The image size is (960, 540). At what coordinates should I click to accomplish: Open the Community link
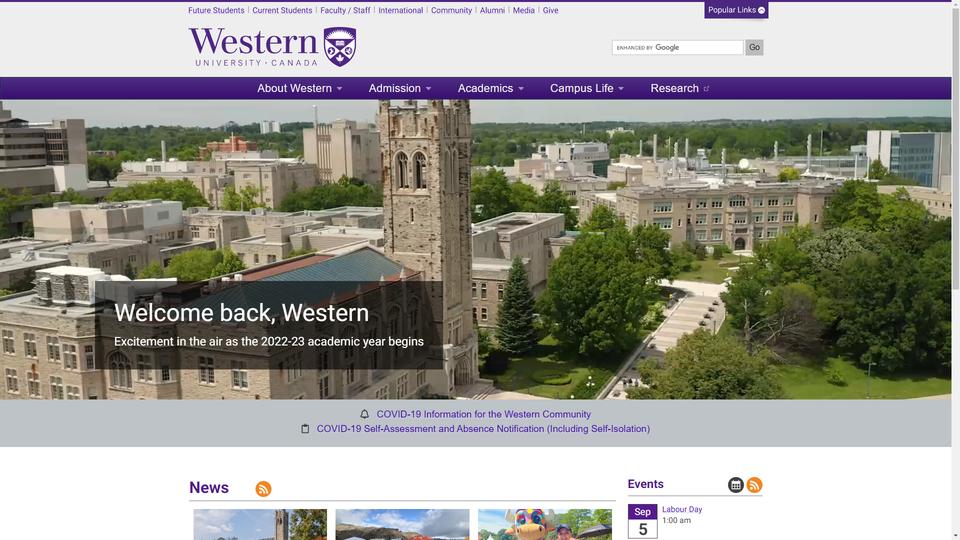[451, 10]
